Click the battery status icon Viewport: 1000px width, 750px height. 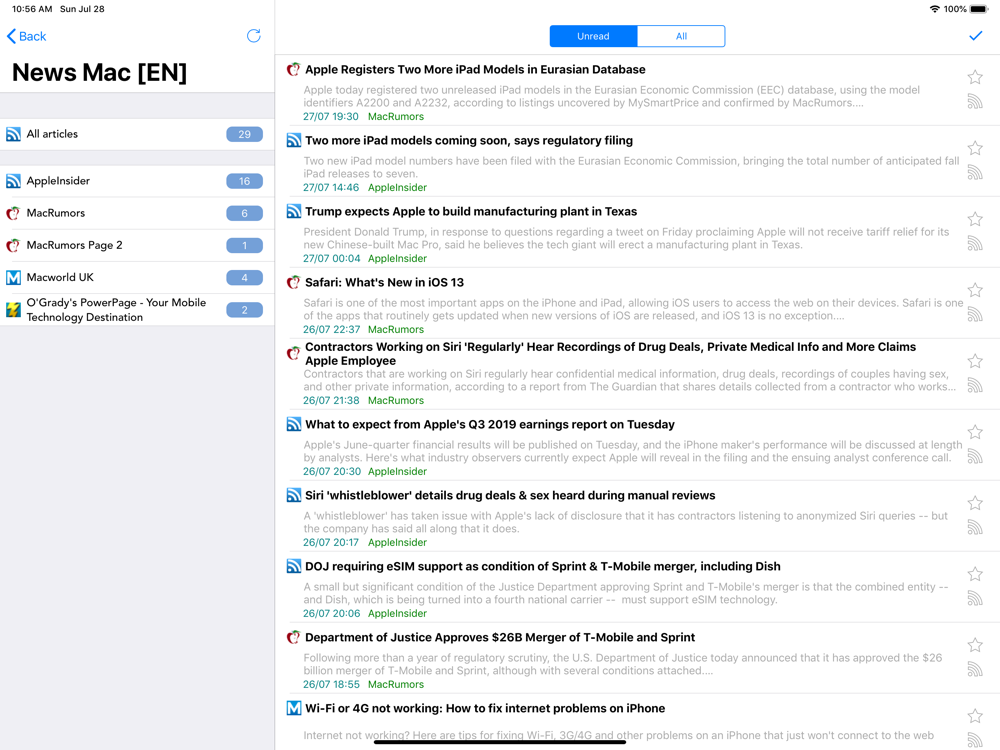point(979,9)
